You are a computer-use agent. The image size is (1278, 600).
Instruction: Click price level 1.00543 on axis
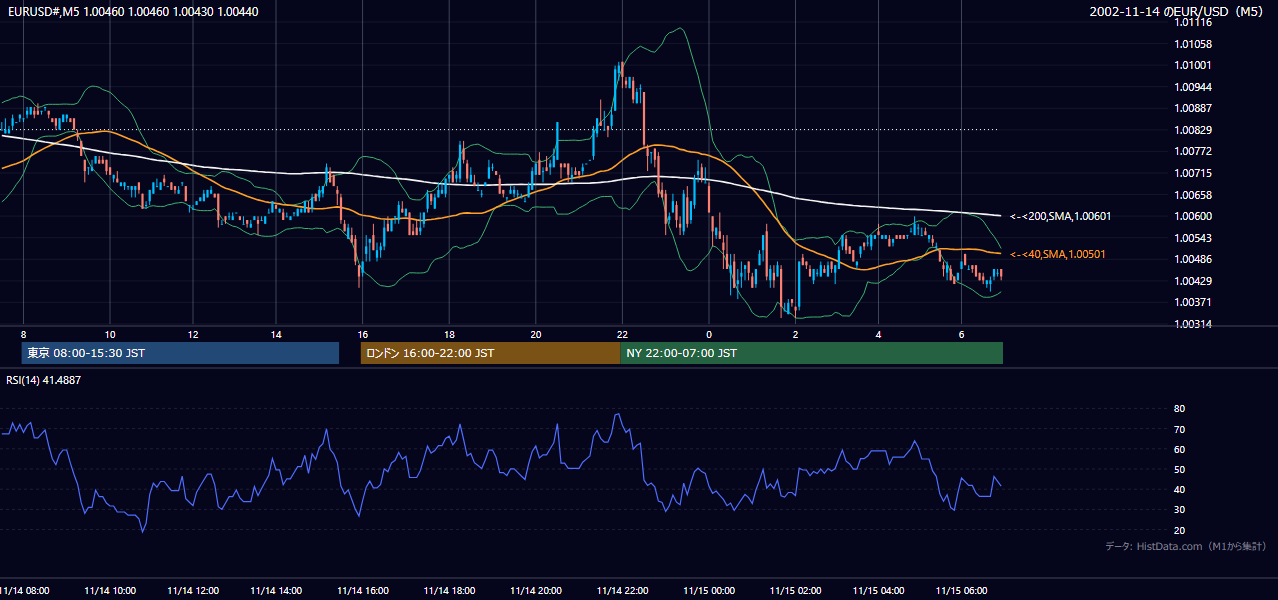[x=1194, y=238]
